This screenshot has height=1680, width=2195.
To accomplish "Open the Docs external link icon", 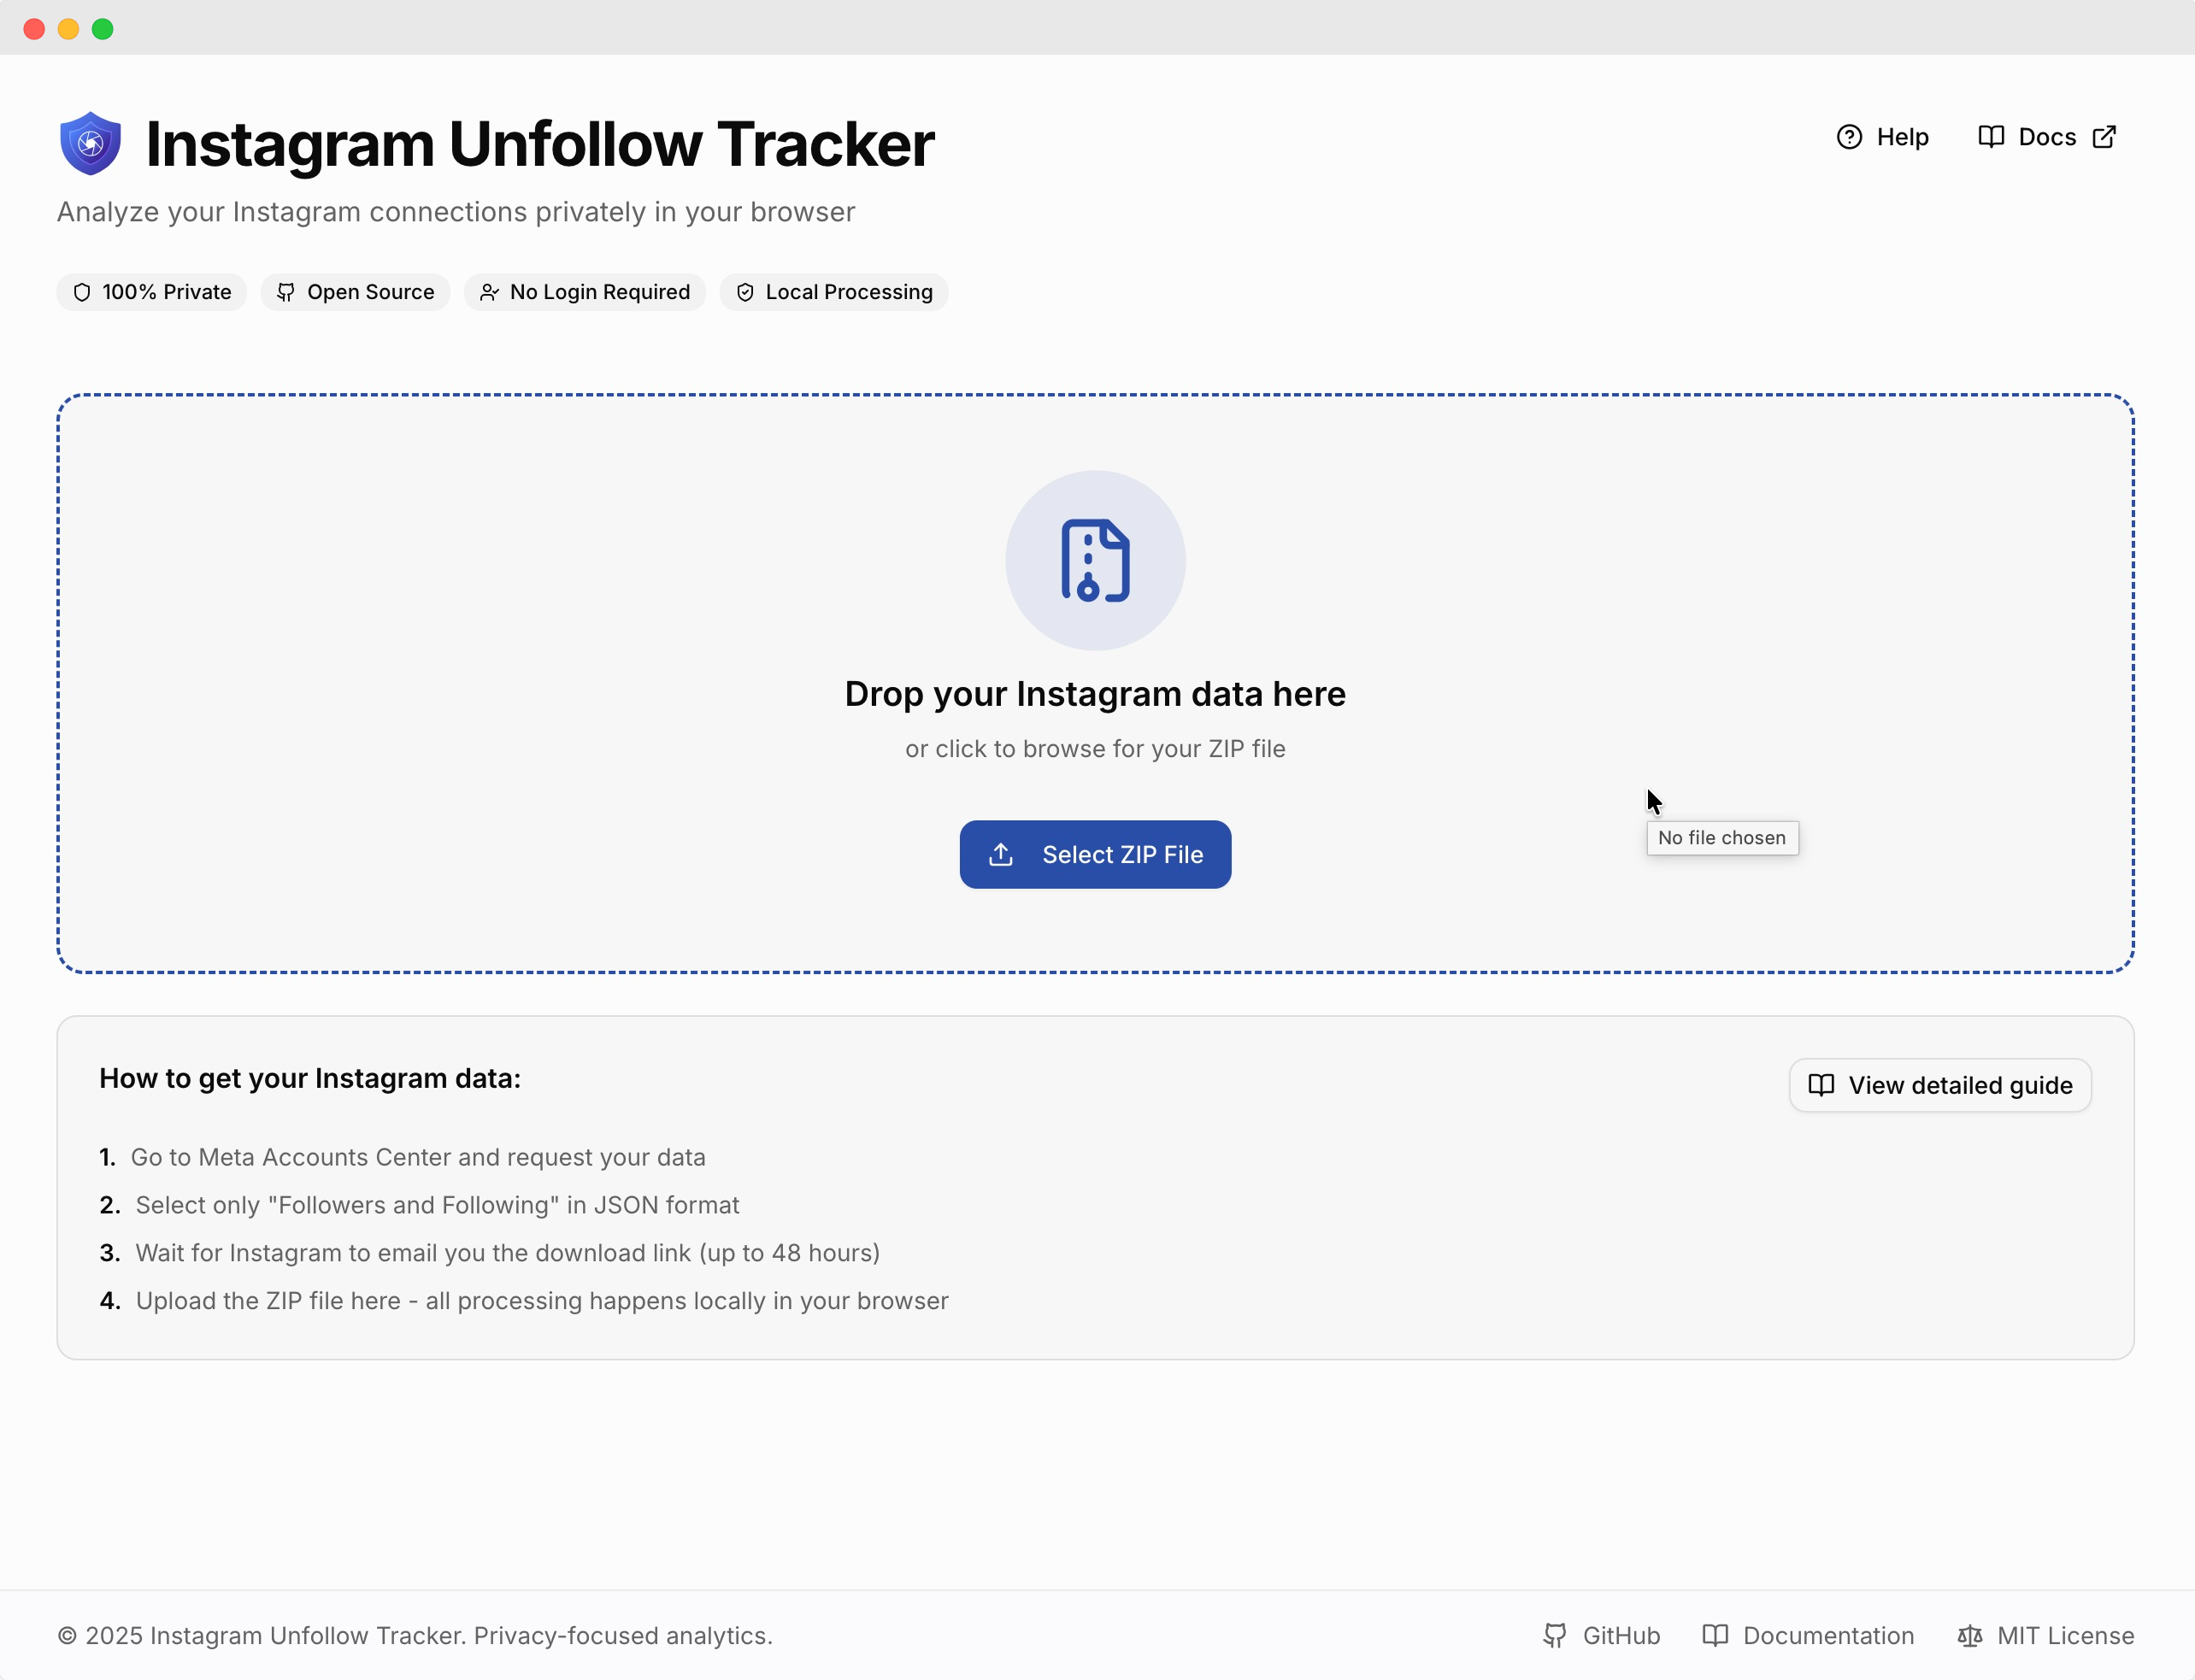I will tap(2104, 137).
